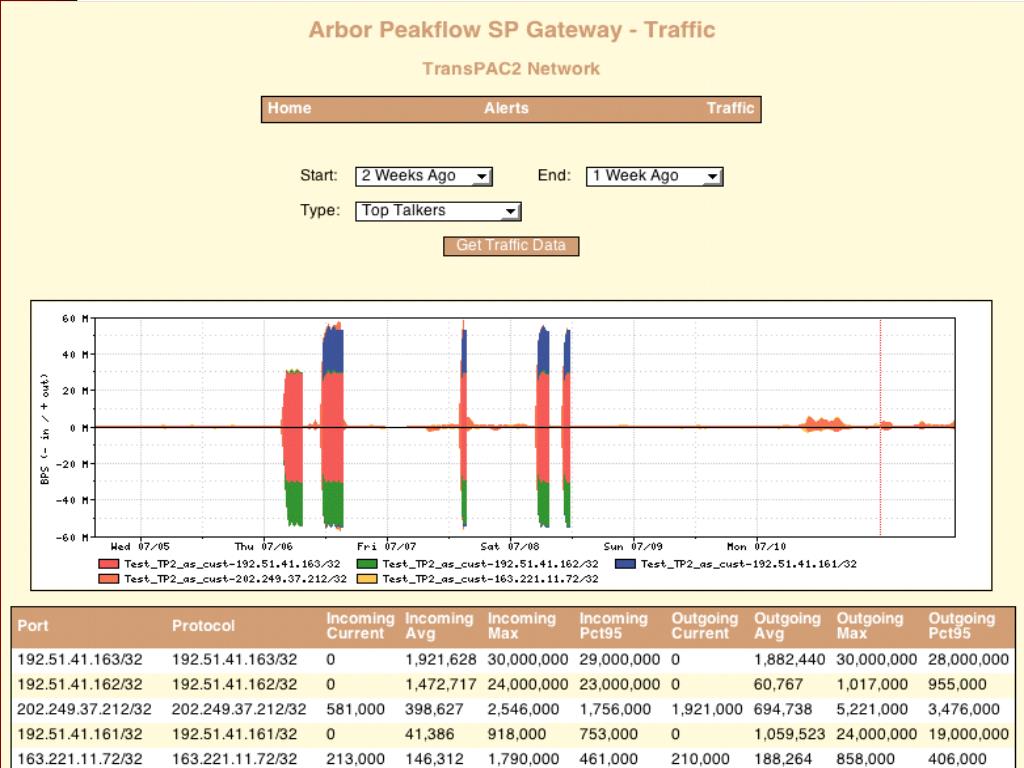Select the Incoming Avg value 41,386
Viewport: 1024px width, 768px height.
click(430, 734)
